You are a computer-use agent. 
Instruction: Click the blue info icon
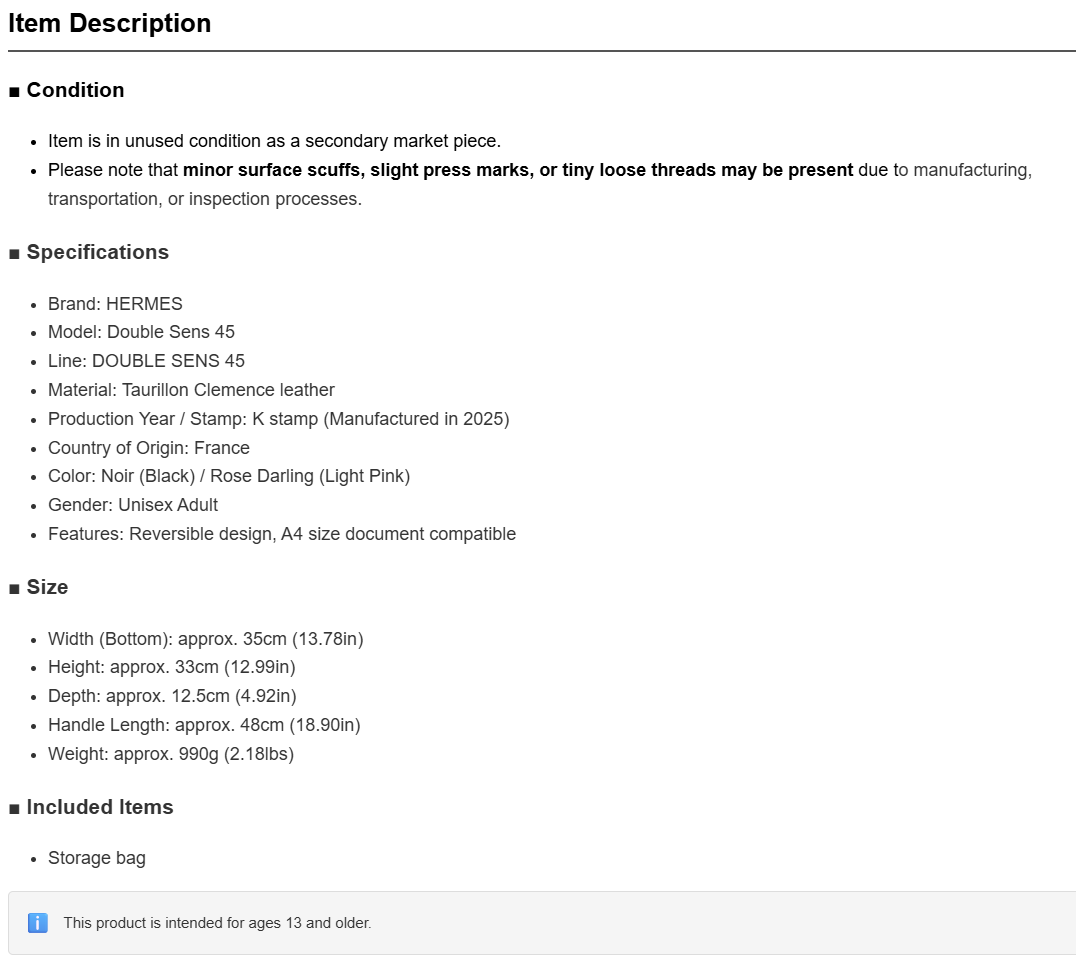[x=38, y=923]
